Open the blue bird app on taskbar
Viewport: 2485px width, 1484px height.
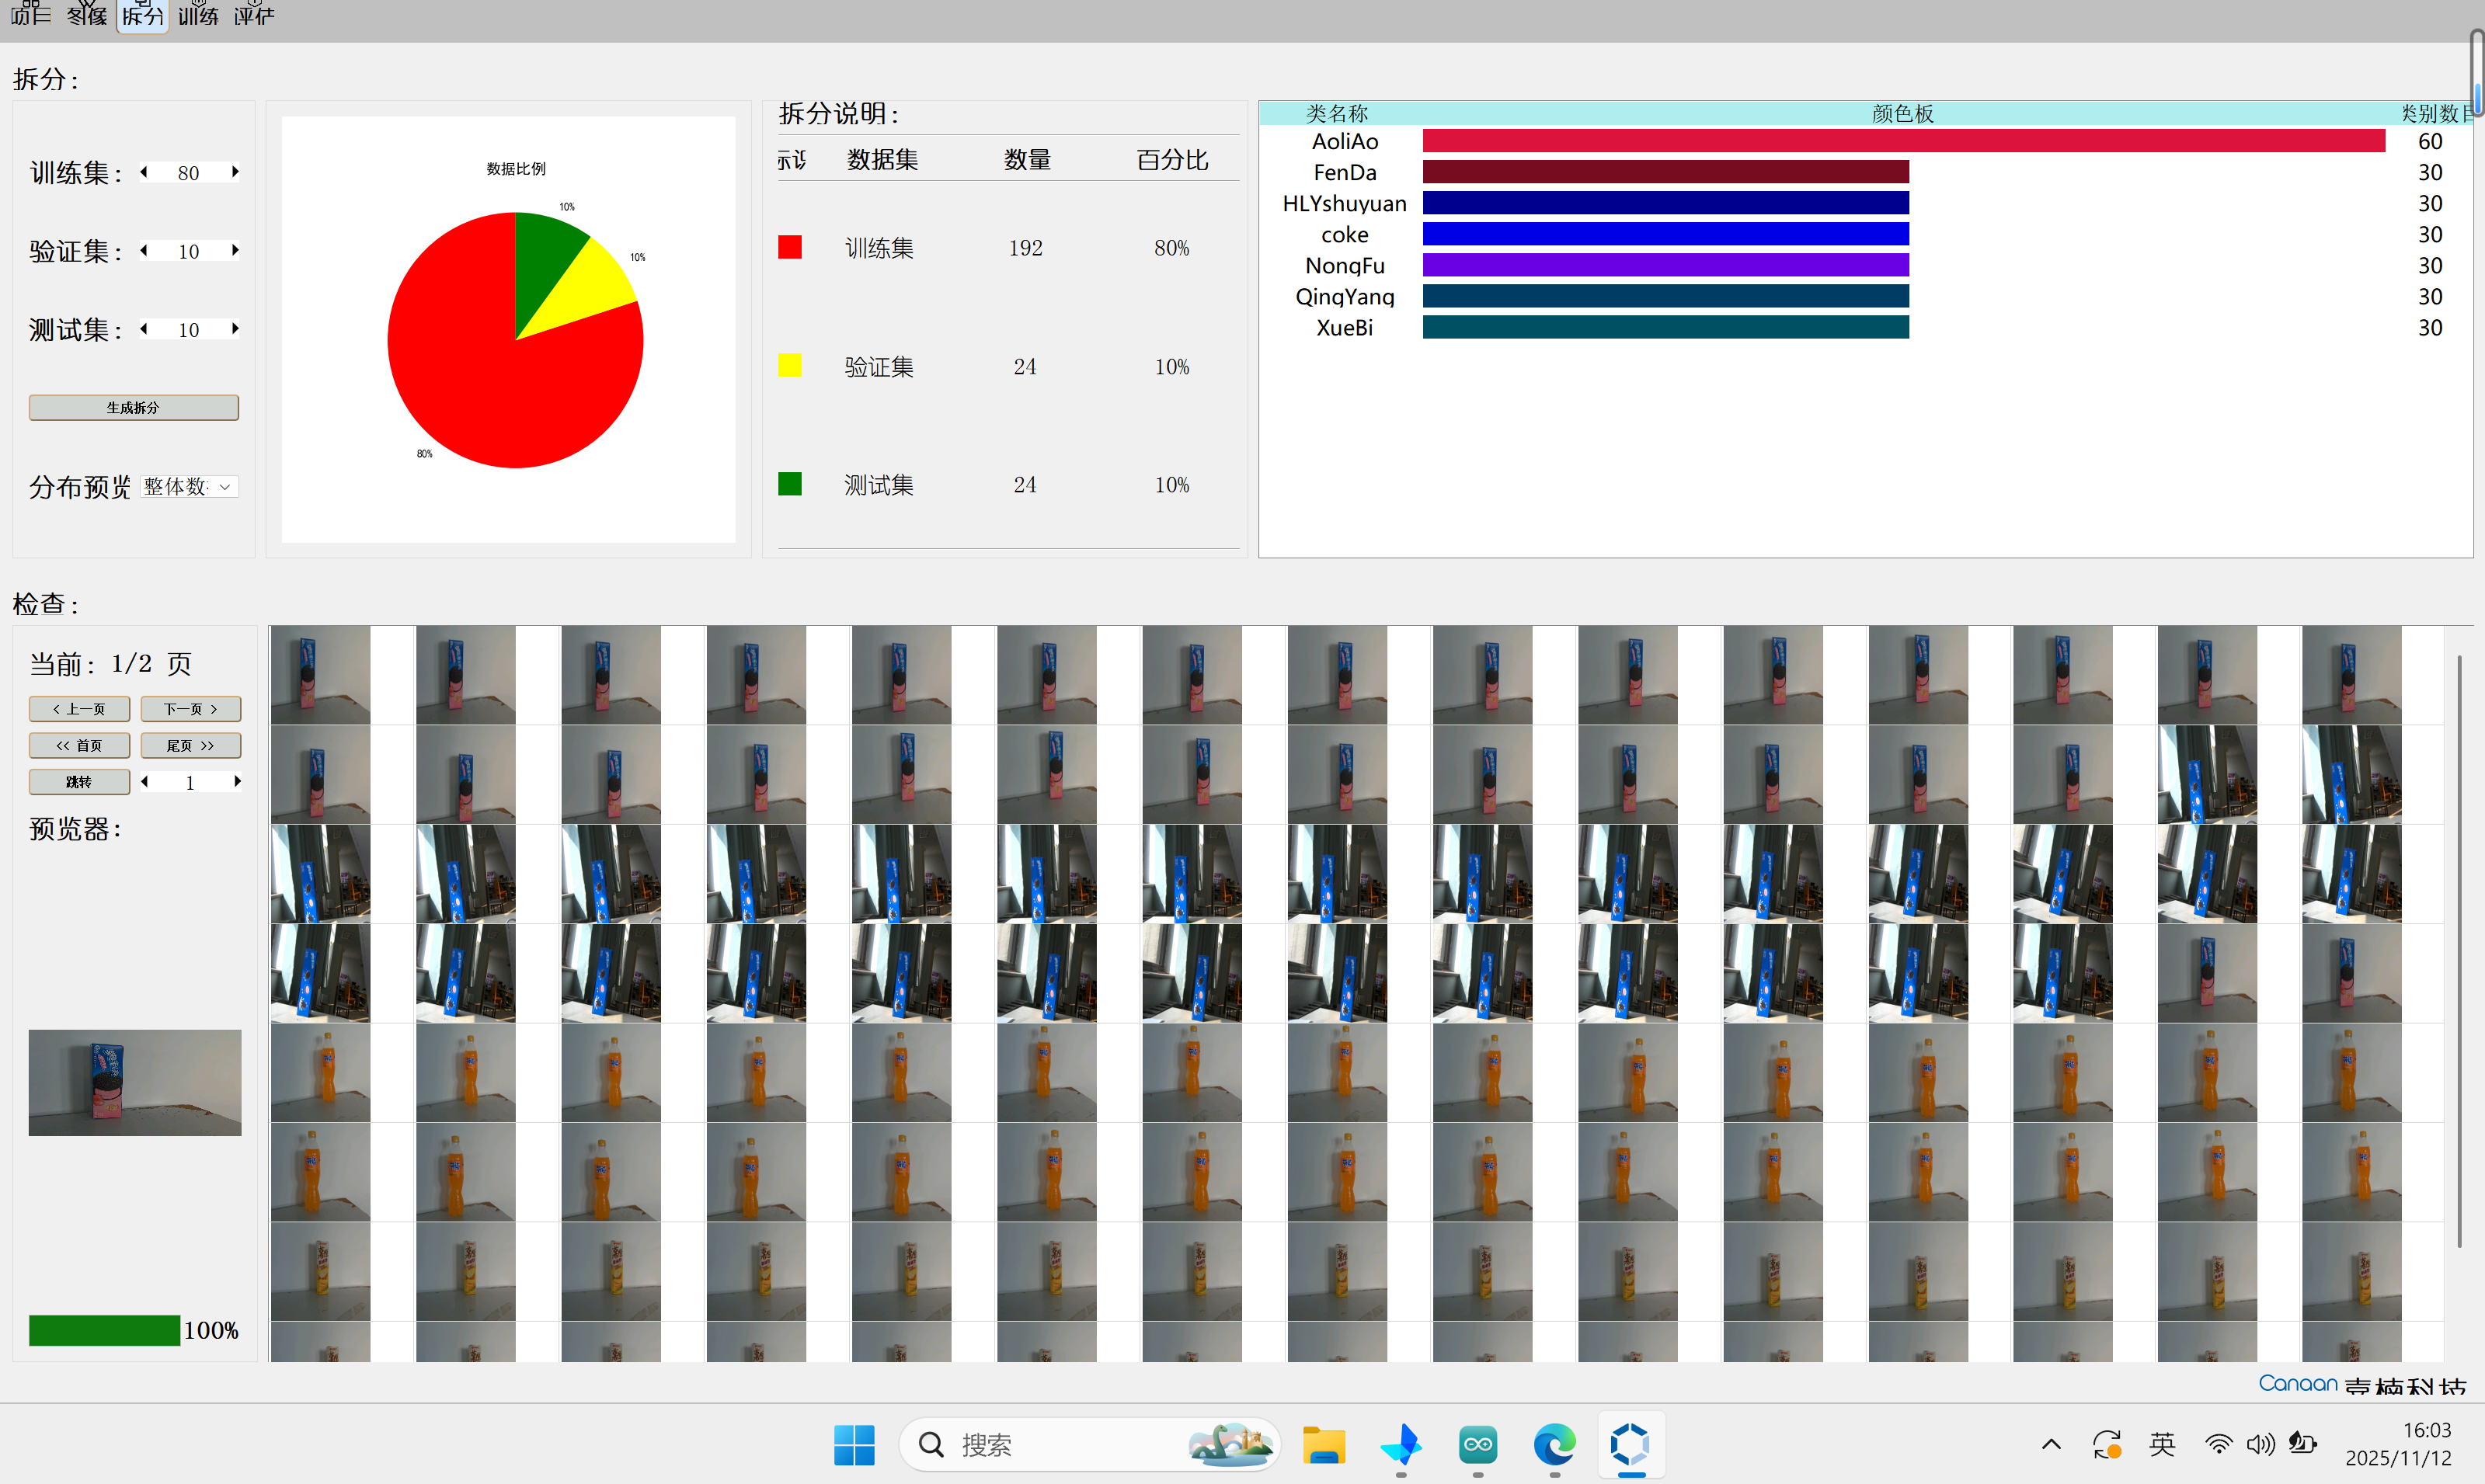pyautogui.click(x=1401, y=1444)
